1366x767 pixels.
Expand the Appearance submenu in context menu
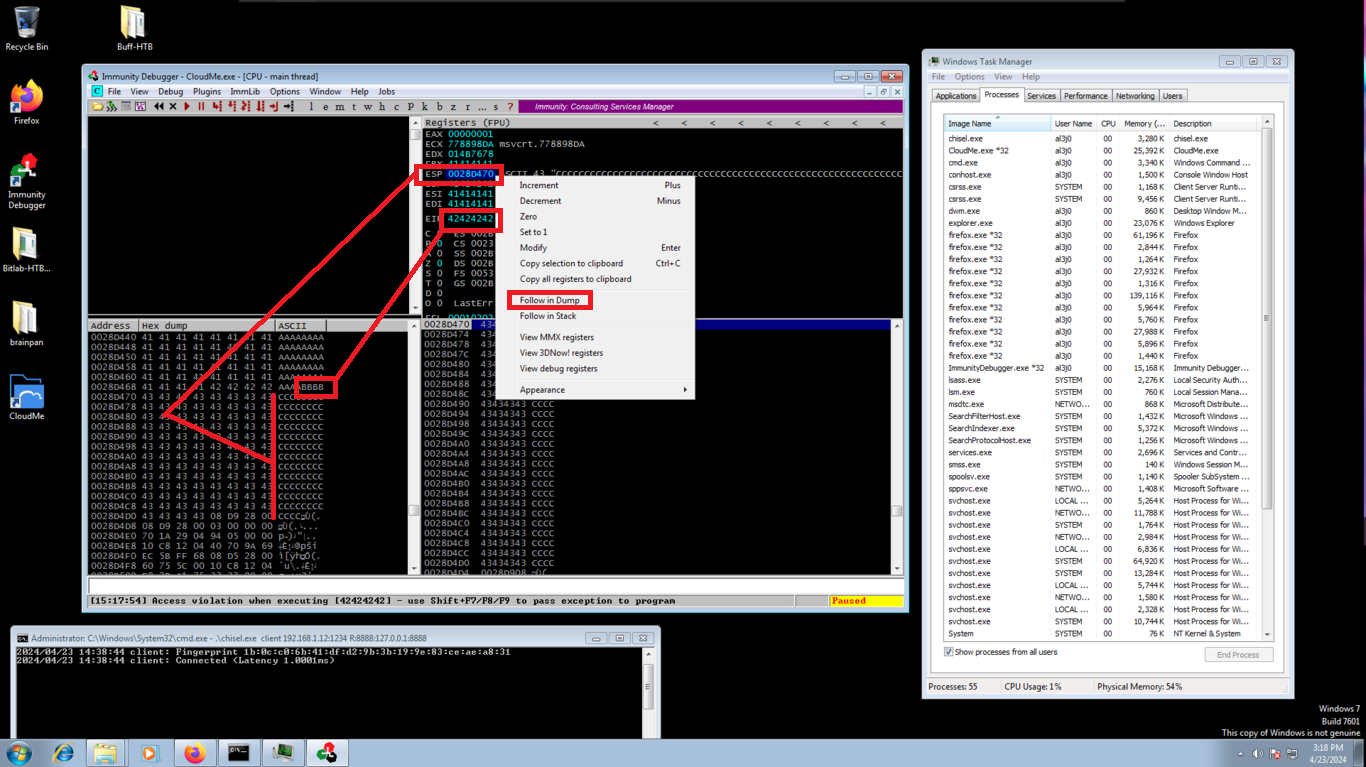602,390
